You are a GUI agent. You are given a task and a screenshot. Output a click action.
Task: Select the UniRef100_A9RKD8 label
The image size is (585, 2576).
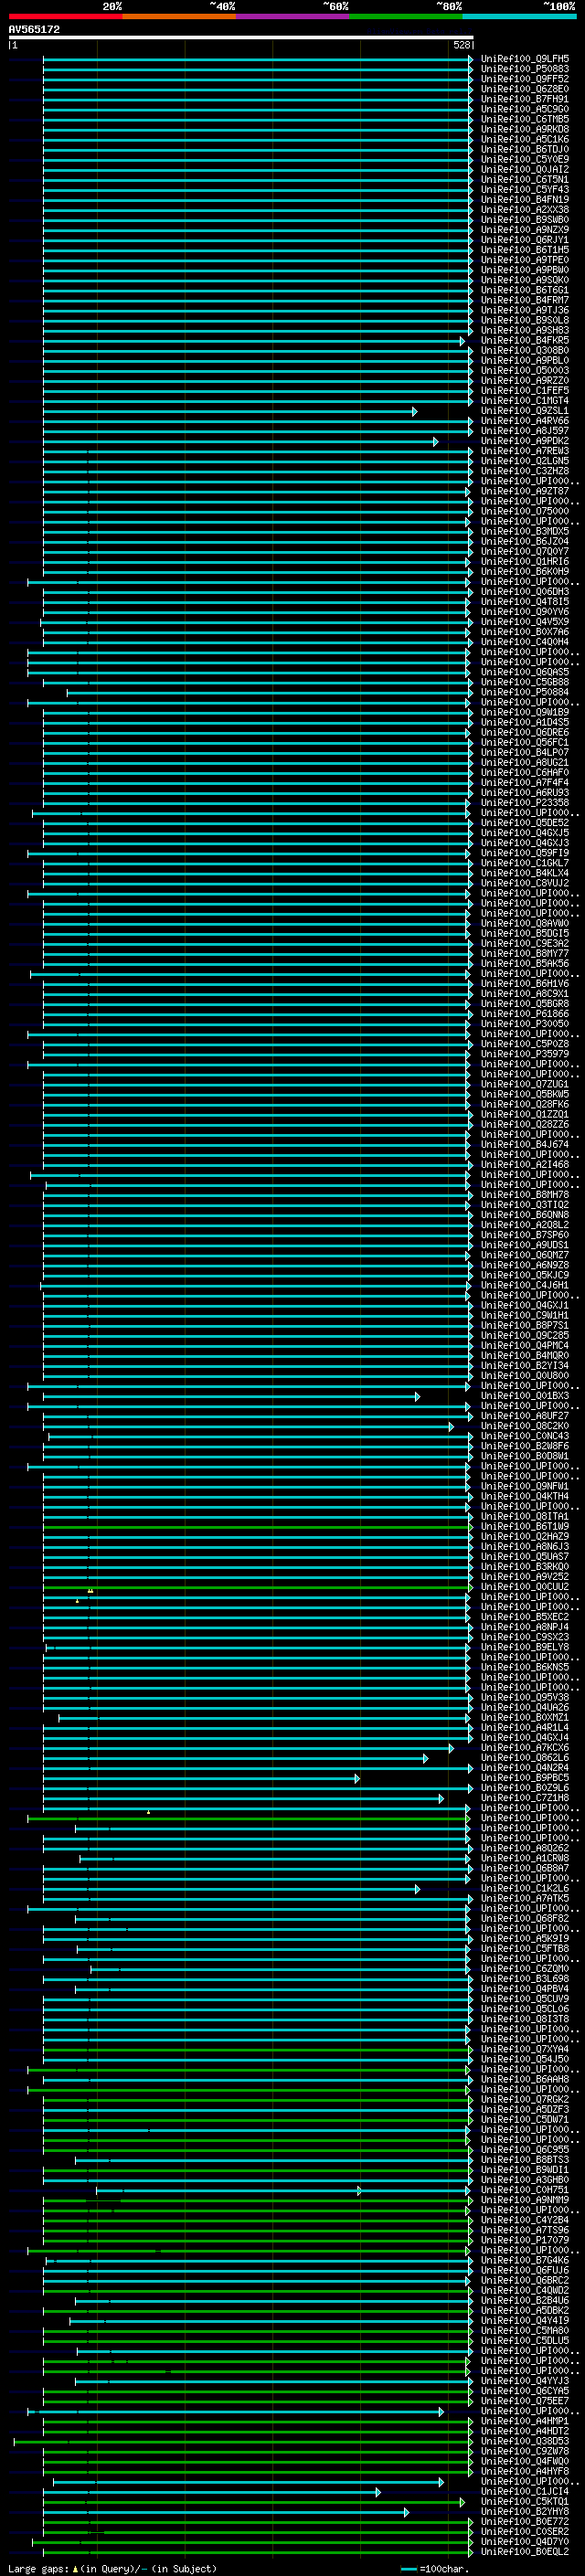(x=525, y=129)
